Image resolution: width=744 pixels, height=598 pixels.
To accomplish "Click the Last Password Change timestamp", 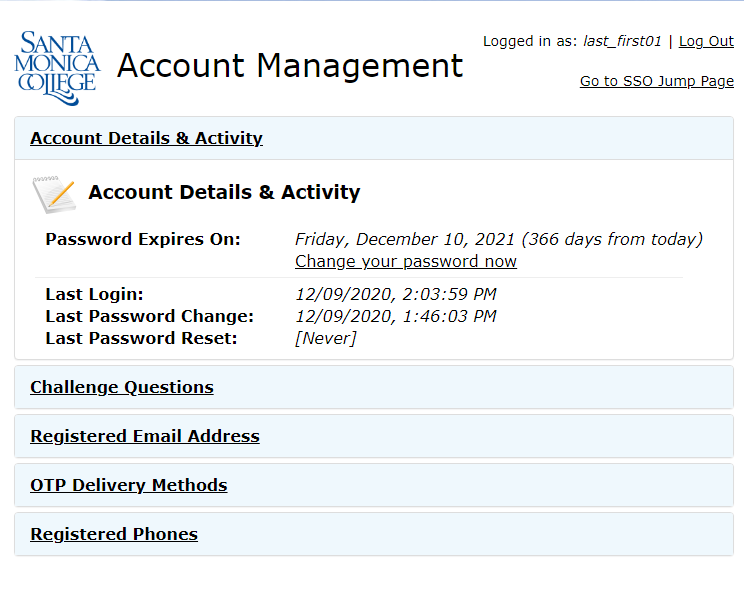I will point(395,316).
